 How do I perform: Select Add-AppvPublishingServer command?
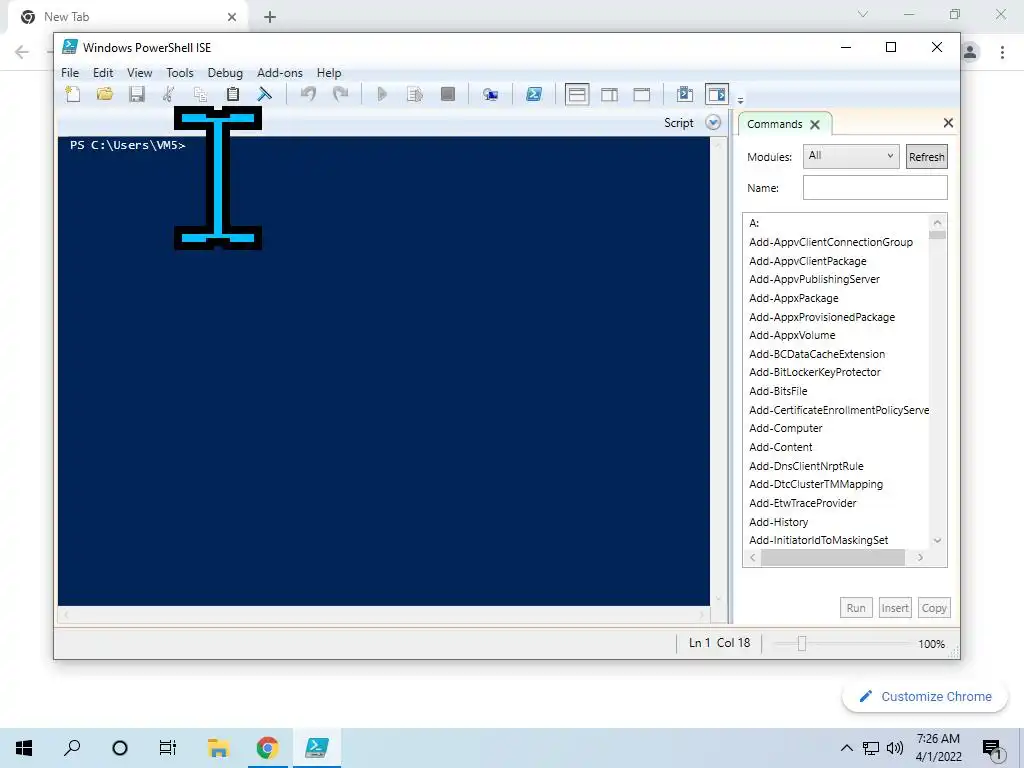pos(814,280)
